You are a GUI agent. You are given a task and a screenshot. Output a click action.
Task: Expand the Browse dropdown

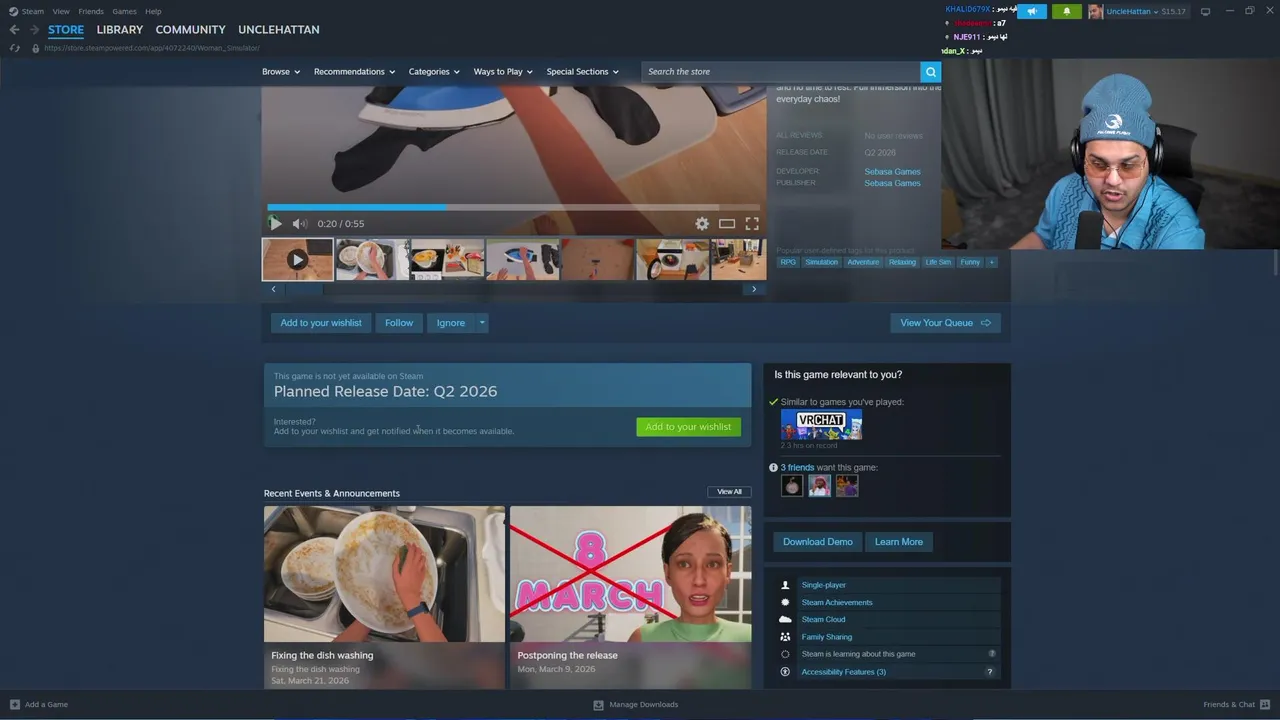pos(281,72)
